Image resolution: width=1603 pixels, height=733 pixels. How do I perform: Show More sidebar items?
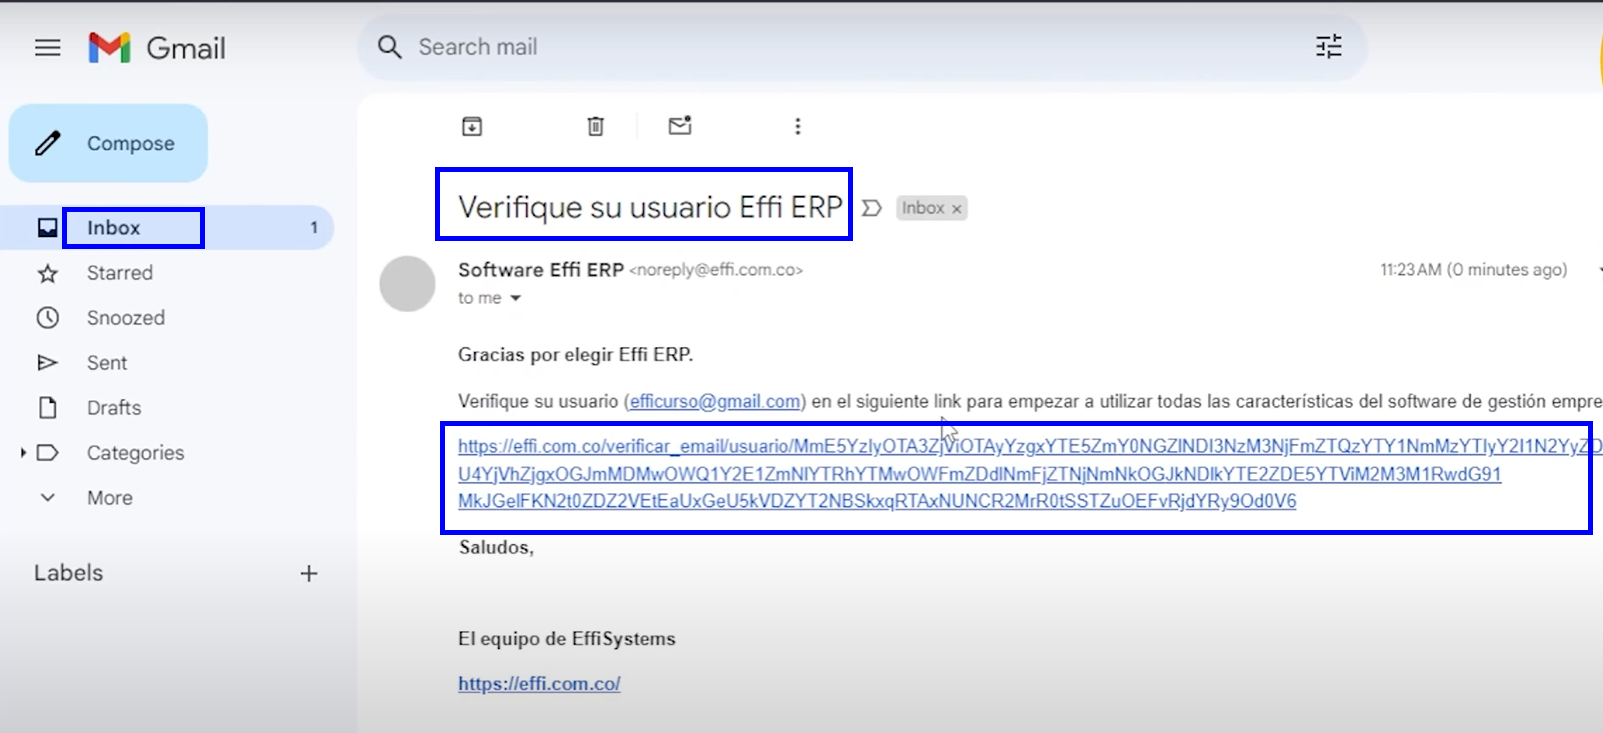click(x=110, y=498)
